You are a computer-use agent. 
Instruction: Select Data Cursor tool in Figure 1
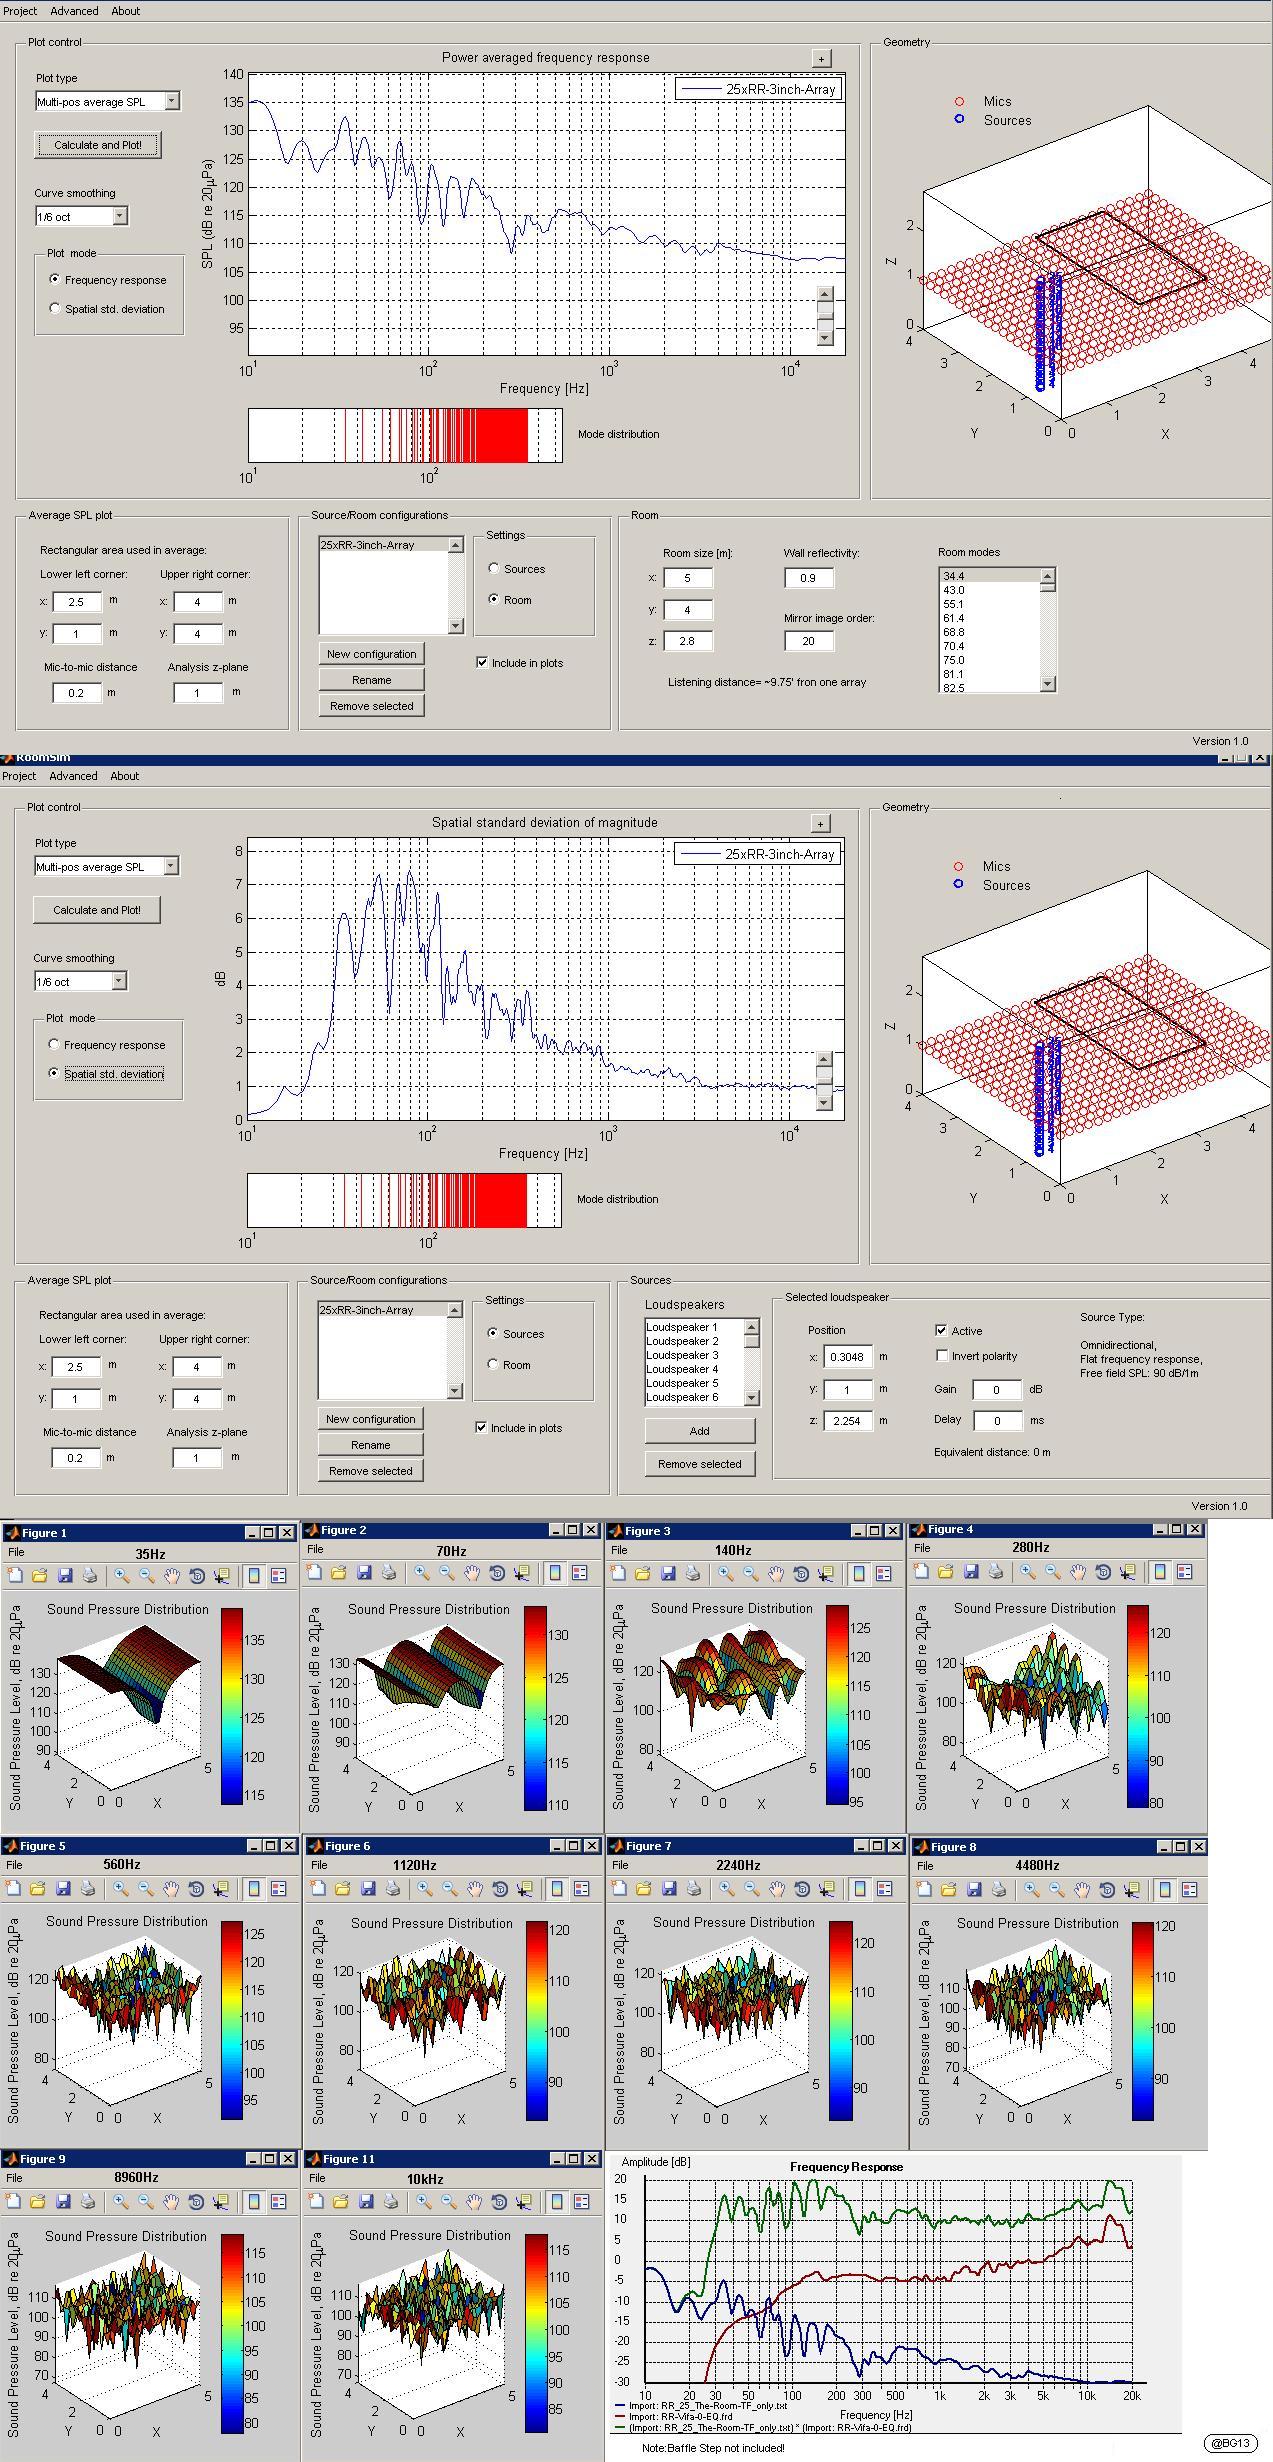tap(222, 1576)
